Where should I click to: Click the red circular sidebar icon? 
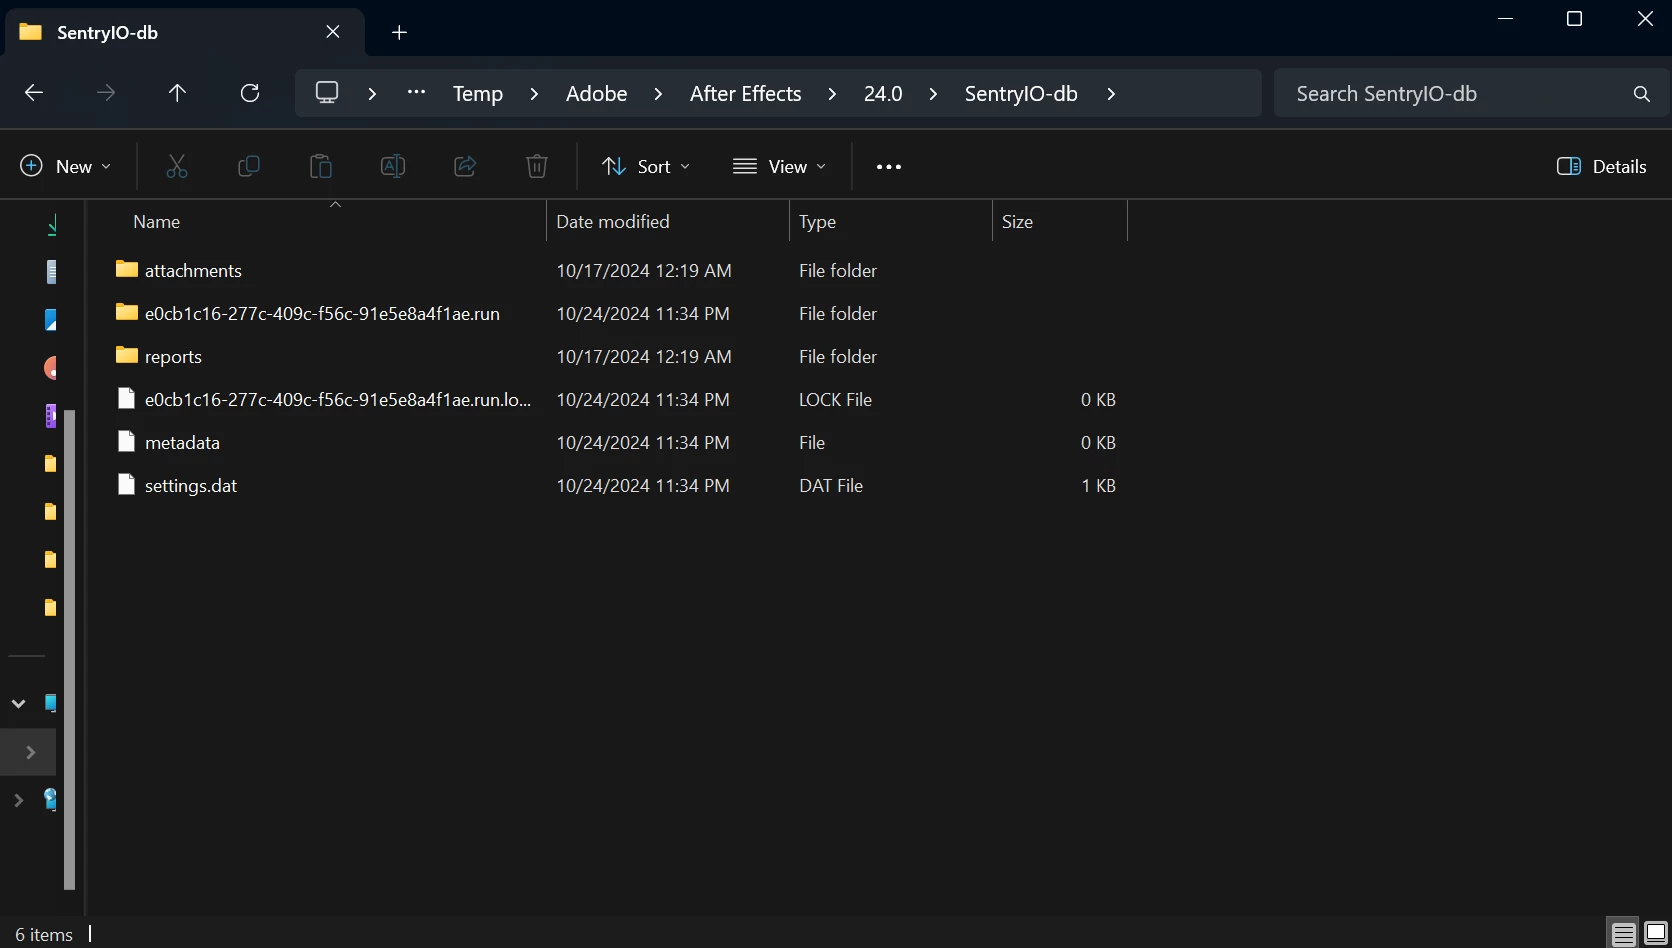pos(51,368)
